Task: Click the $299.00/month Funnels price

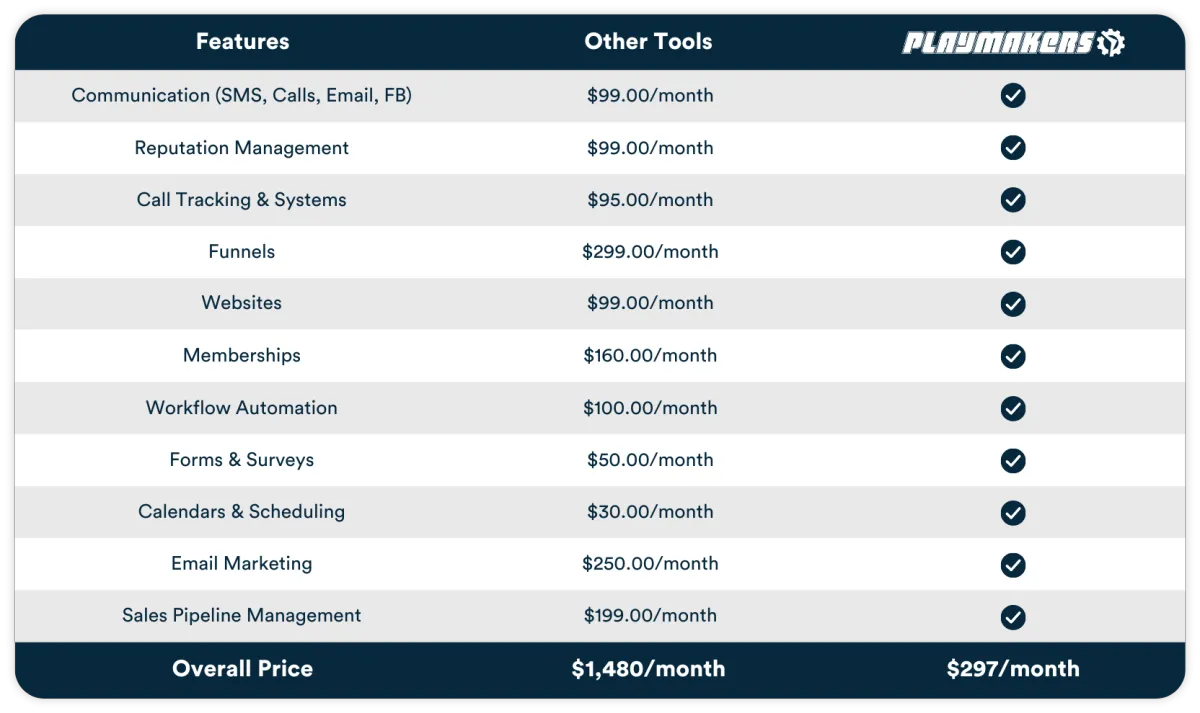Action: click(650, 252)
